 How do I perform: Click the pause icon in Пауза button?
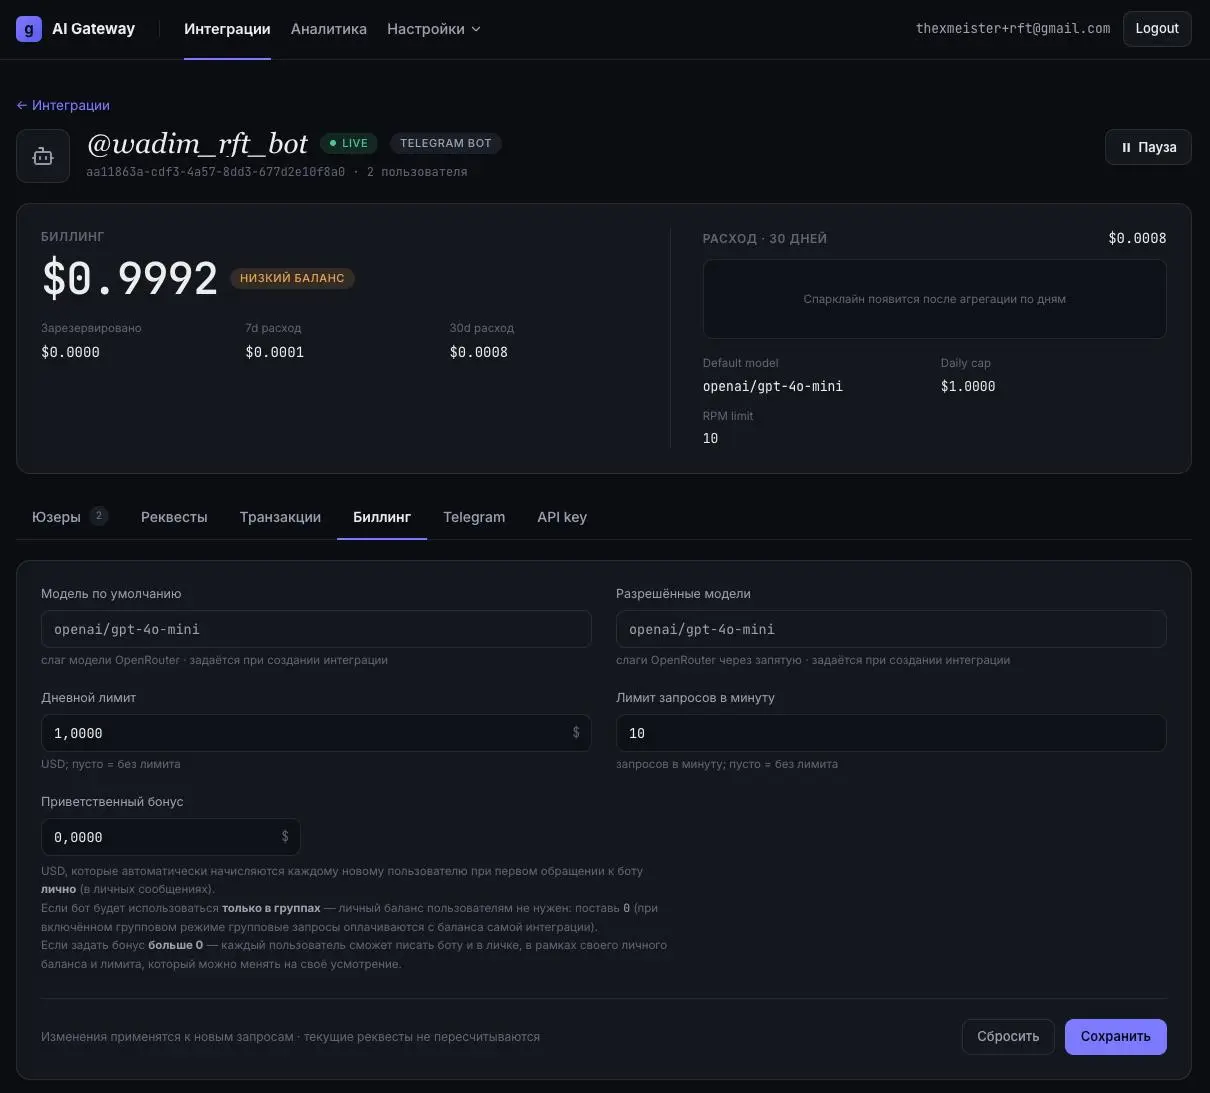[x=1126, y=147]
